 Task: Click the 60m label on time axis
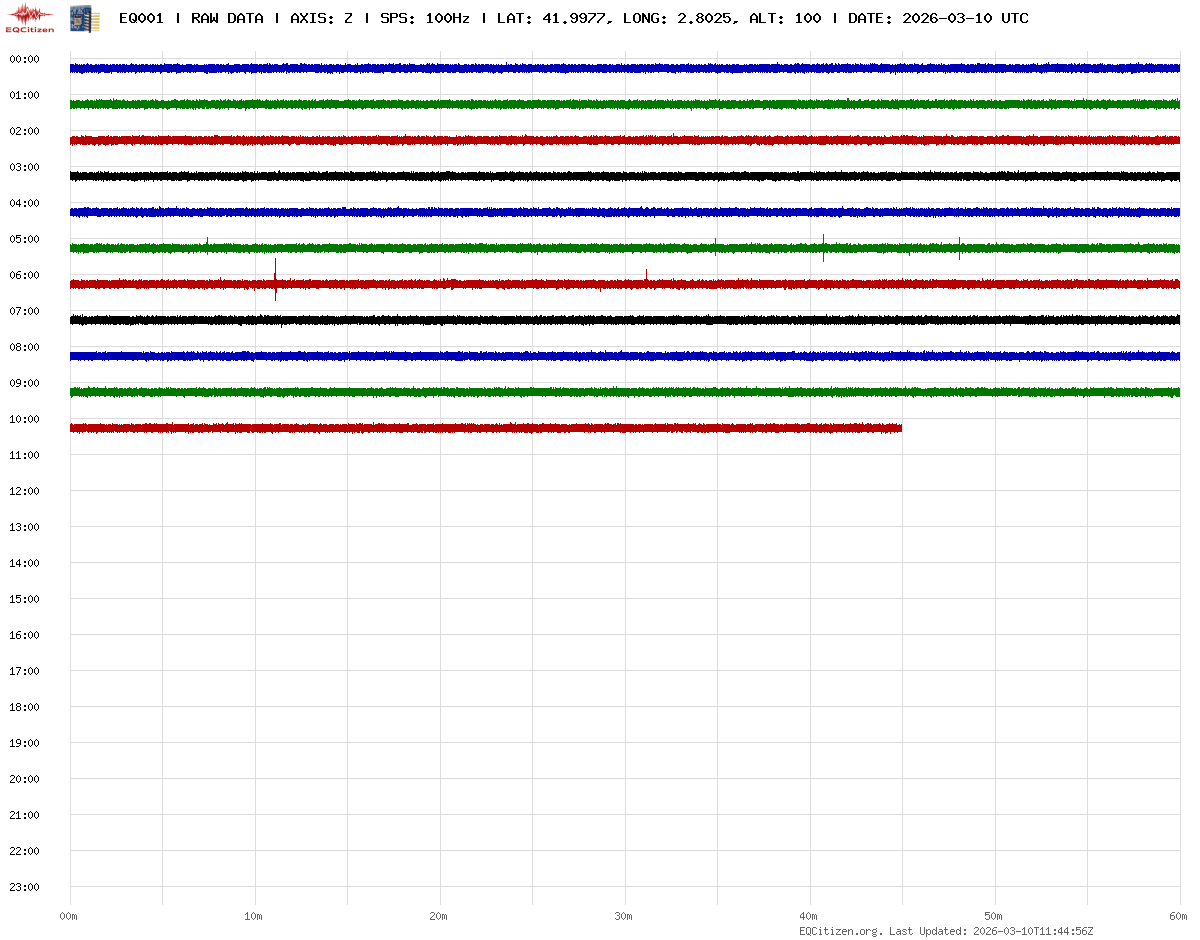[1179, 916]
